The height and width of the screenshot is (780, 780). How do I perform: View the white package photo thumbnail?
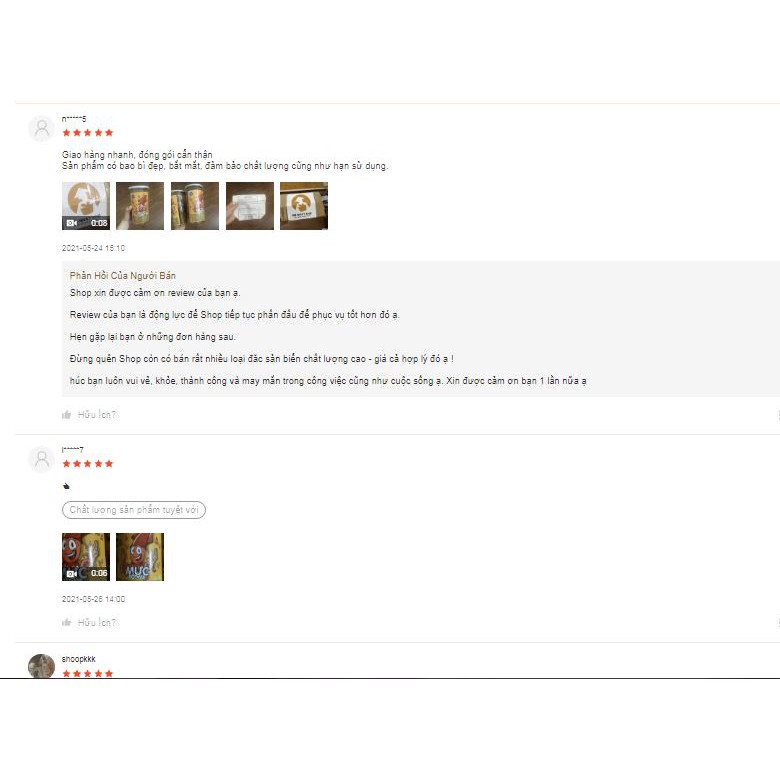click(250, 206)
